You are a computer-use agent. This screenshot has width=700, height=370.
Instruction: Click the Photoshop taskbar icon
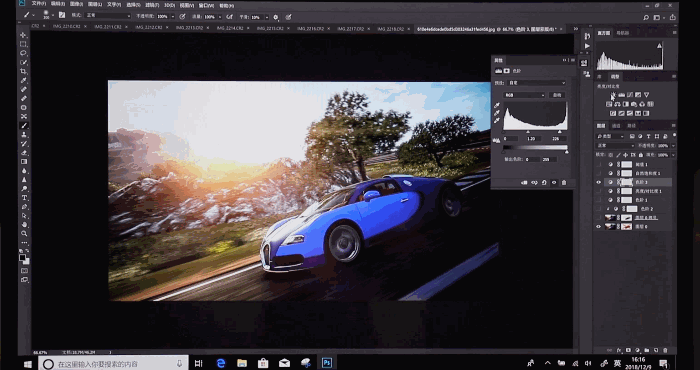coord(327,363)
